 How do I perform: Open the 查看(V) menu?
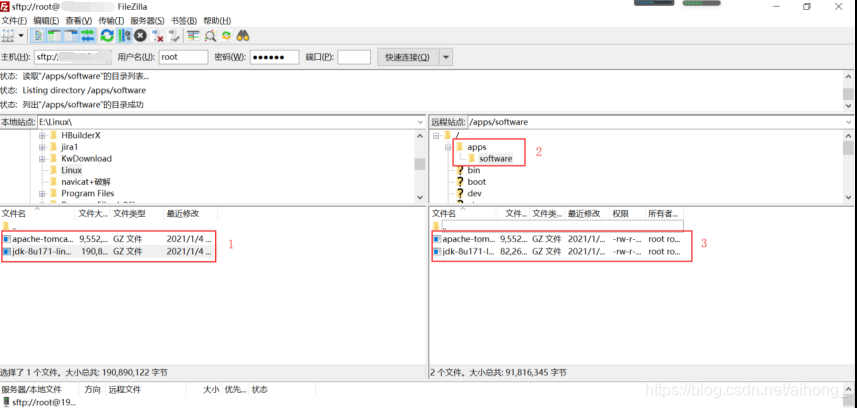pyautogui.click(x=79, y=21)
